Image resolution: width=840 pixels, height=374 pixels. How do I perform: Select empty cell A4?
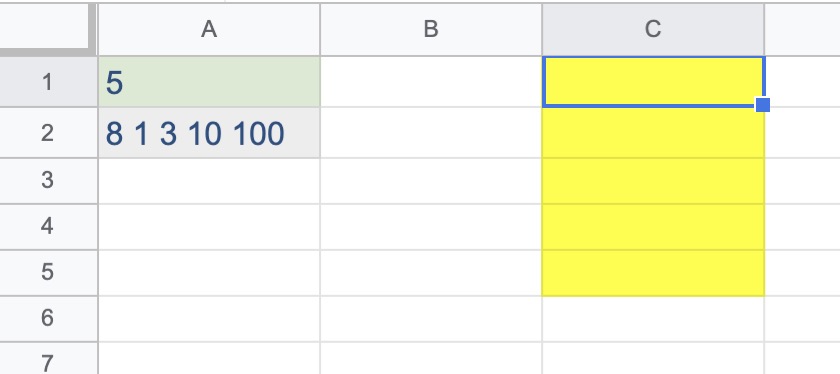[209, 227]
